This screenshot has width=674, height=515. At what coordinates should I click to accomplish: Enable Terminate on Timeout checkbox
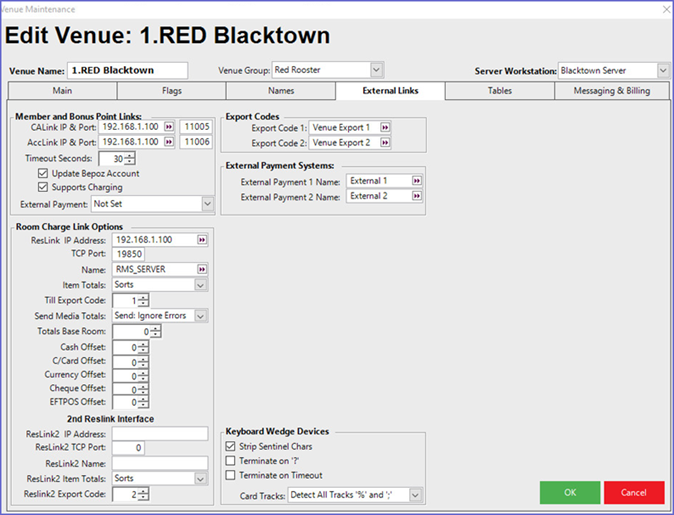coord(230,475)
